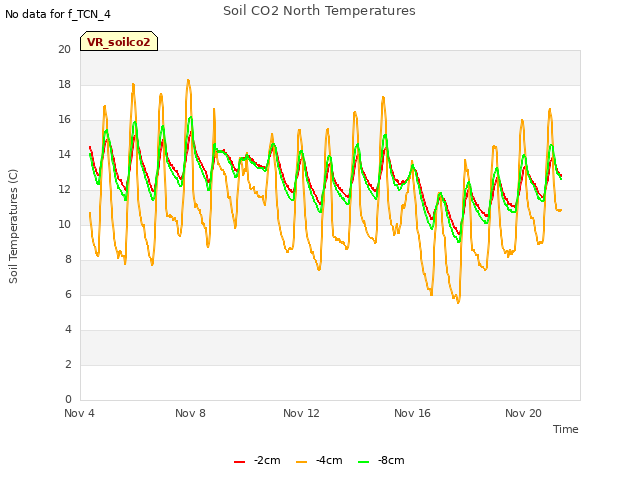Toggle the -4cm legend entry

(319, 460)
